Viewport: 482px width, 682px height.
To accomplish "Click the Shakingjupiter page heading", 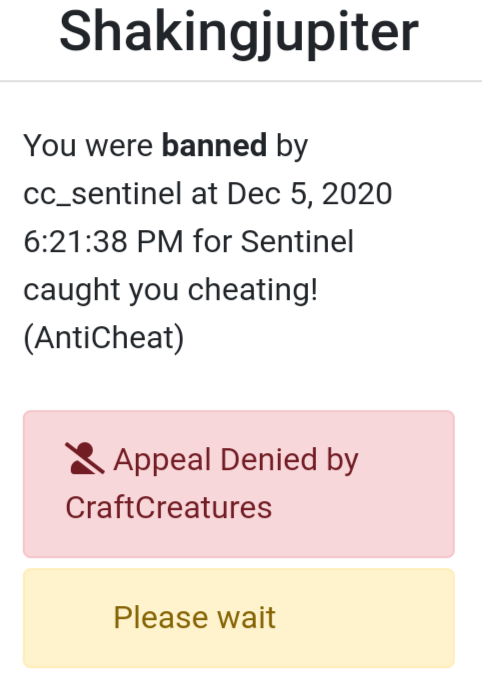I will pos(239,32).
